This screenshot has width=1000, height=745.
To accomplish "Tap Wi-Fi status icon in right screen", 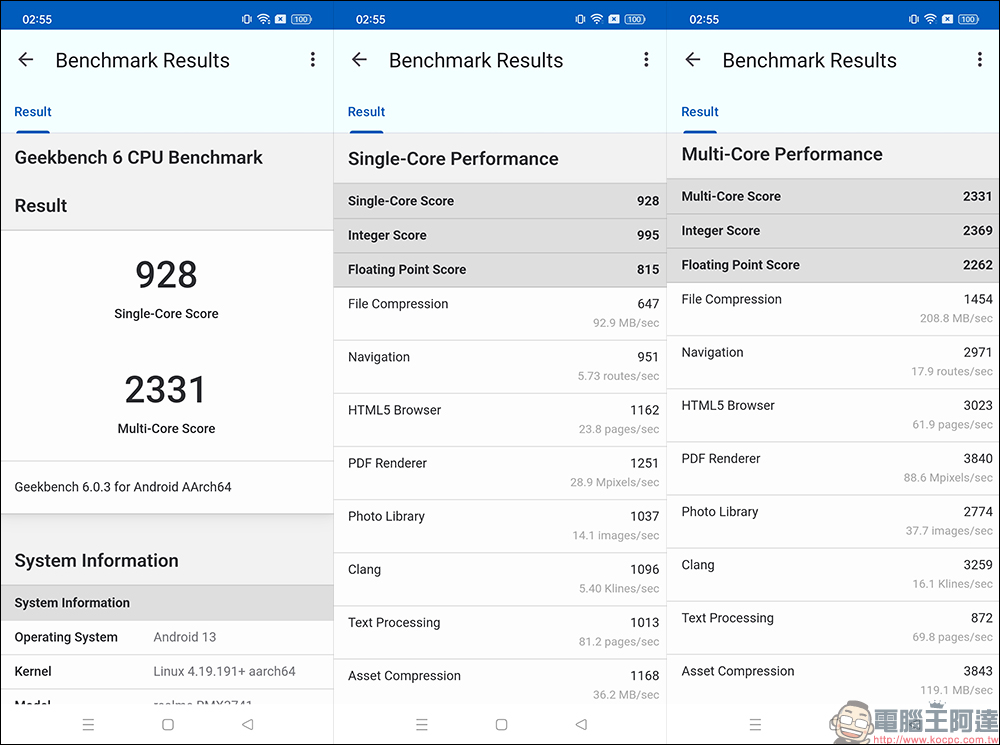I will 930,19.
